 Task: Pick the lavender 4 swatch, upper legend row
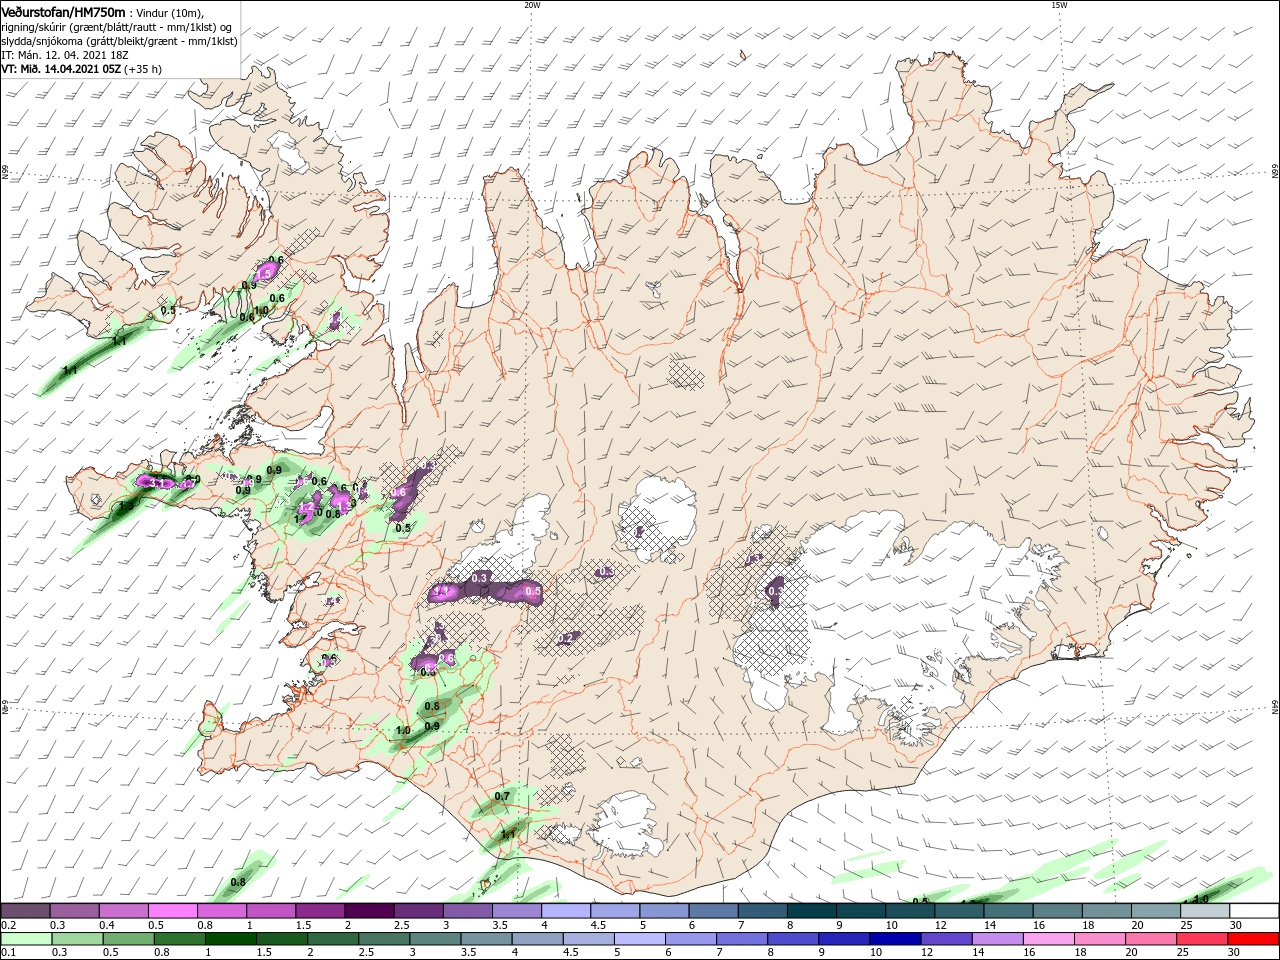pyautogui.click(x=565, y=911)
